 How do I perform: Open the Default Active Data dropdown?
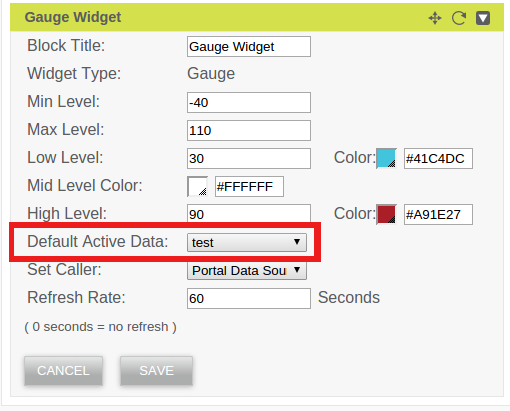click(x=247, y=242)
